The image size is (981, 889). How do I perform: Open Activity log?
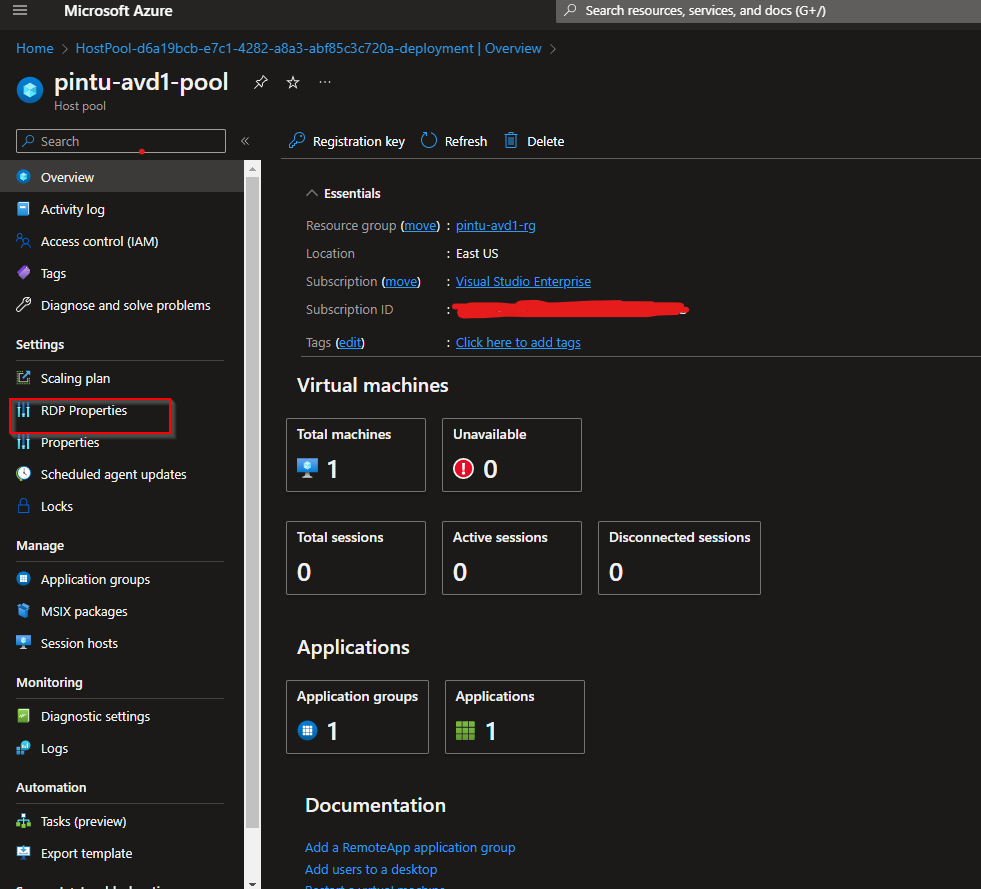pyautogui.click(x=121, y=209)
